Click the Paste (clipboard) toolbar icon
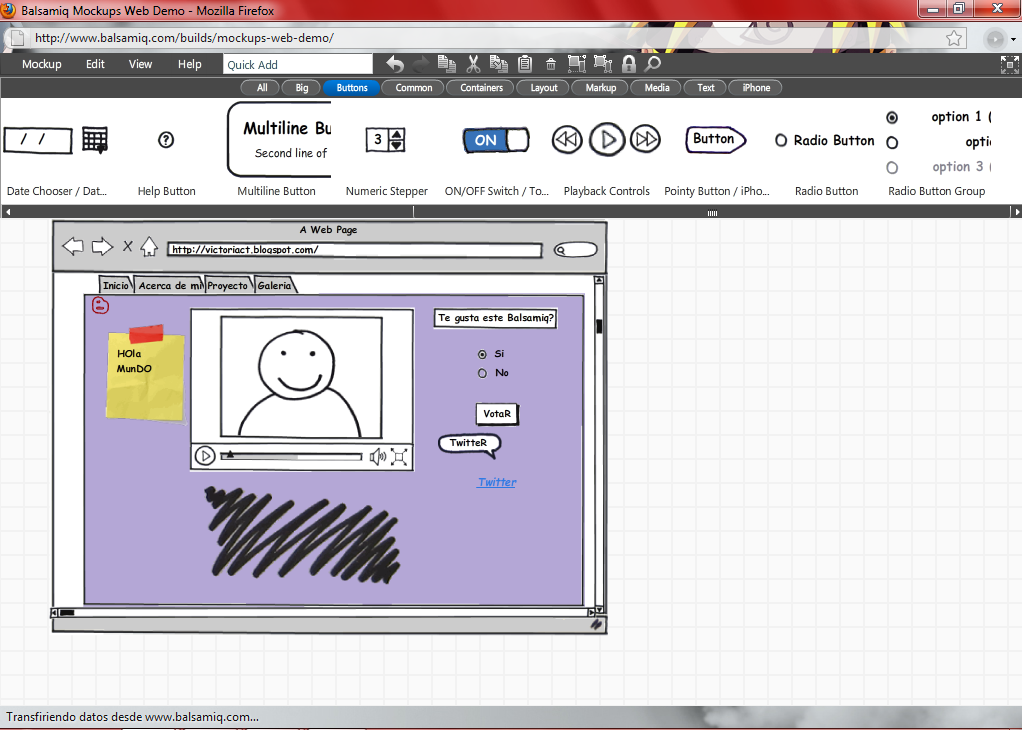The image size is (1022, 730). point(524,63)
